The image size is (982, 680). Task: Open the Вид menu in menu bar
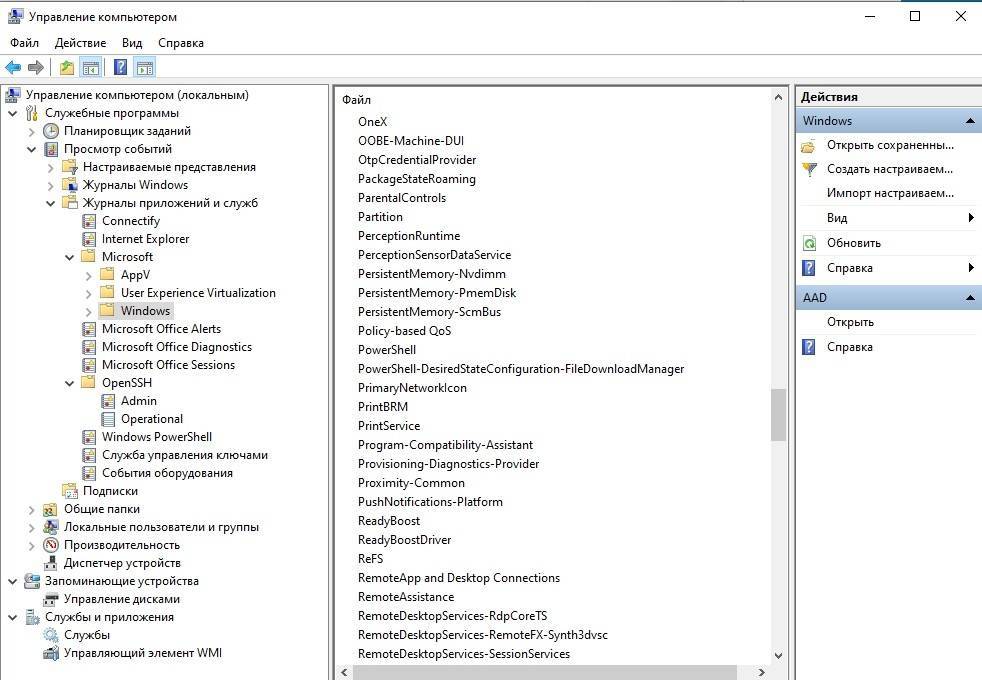(132, 43)
